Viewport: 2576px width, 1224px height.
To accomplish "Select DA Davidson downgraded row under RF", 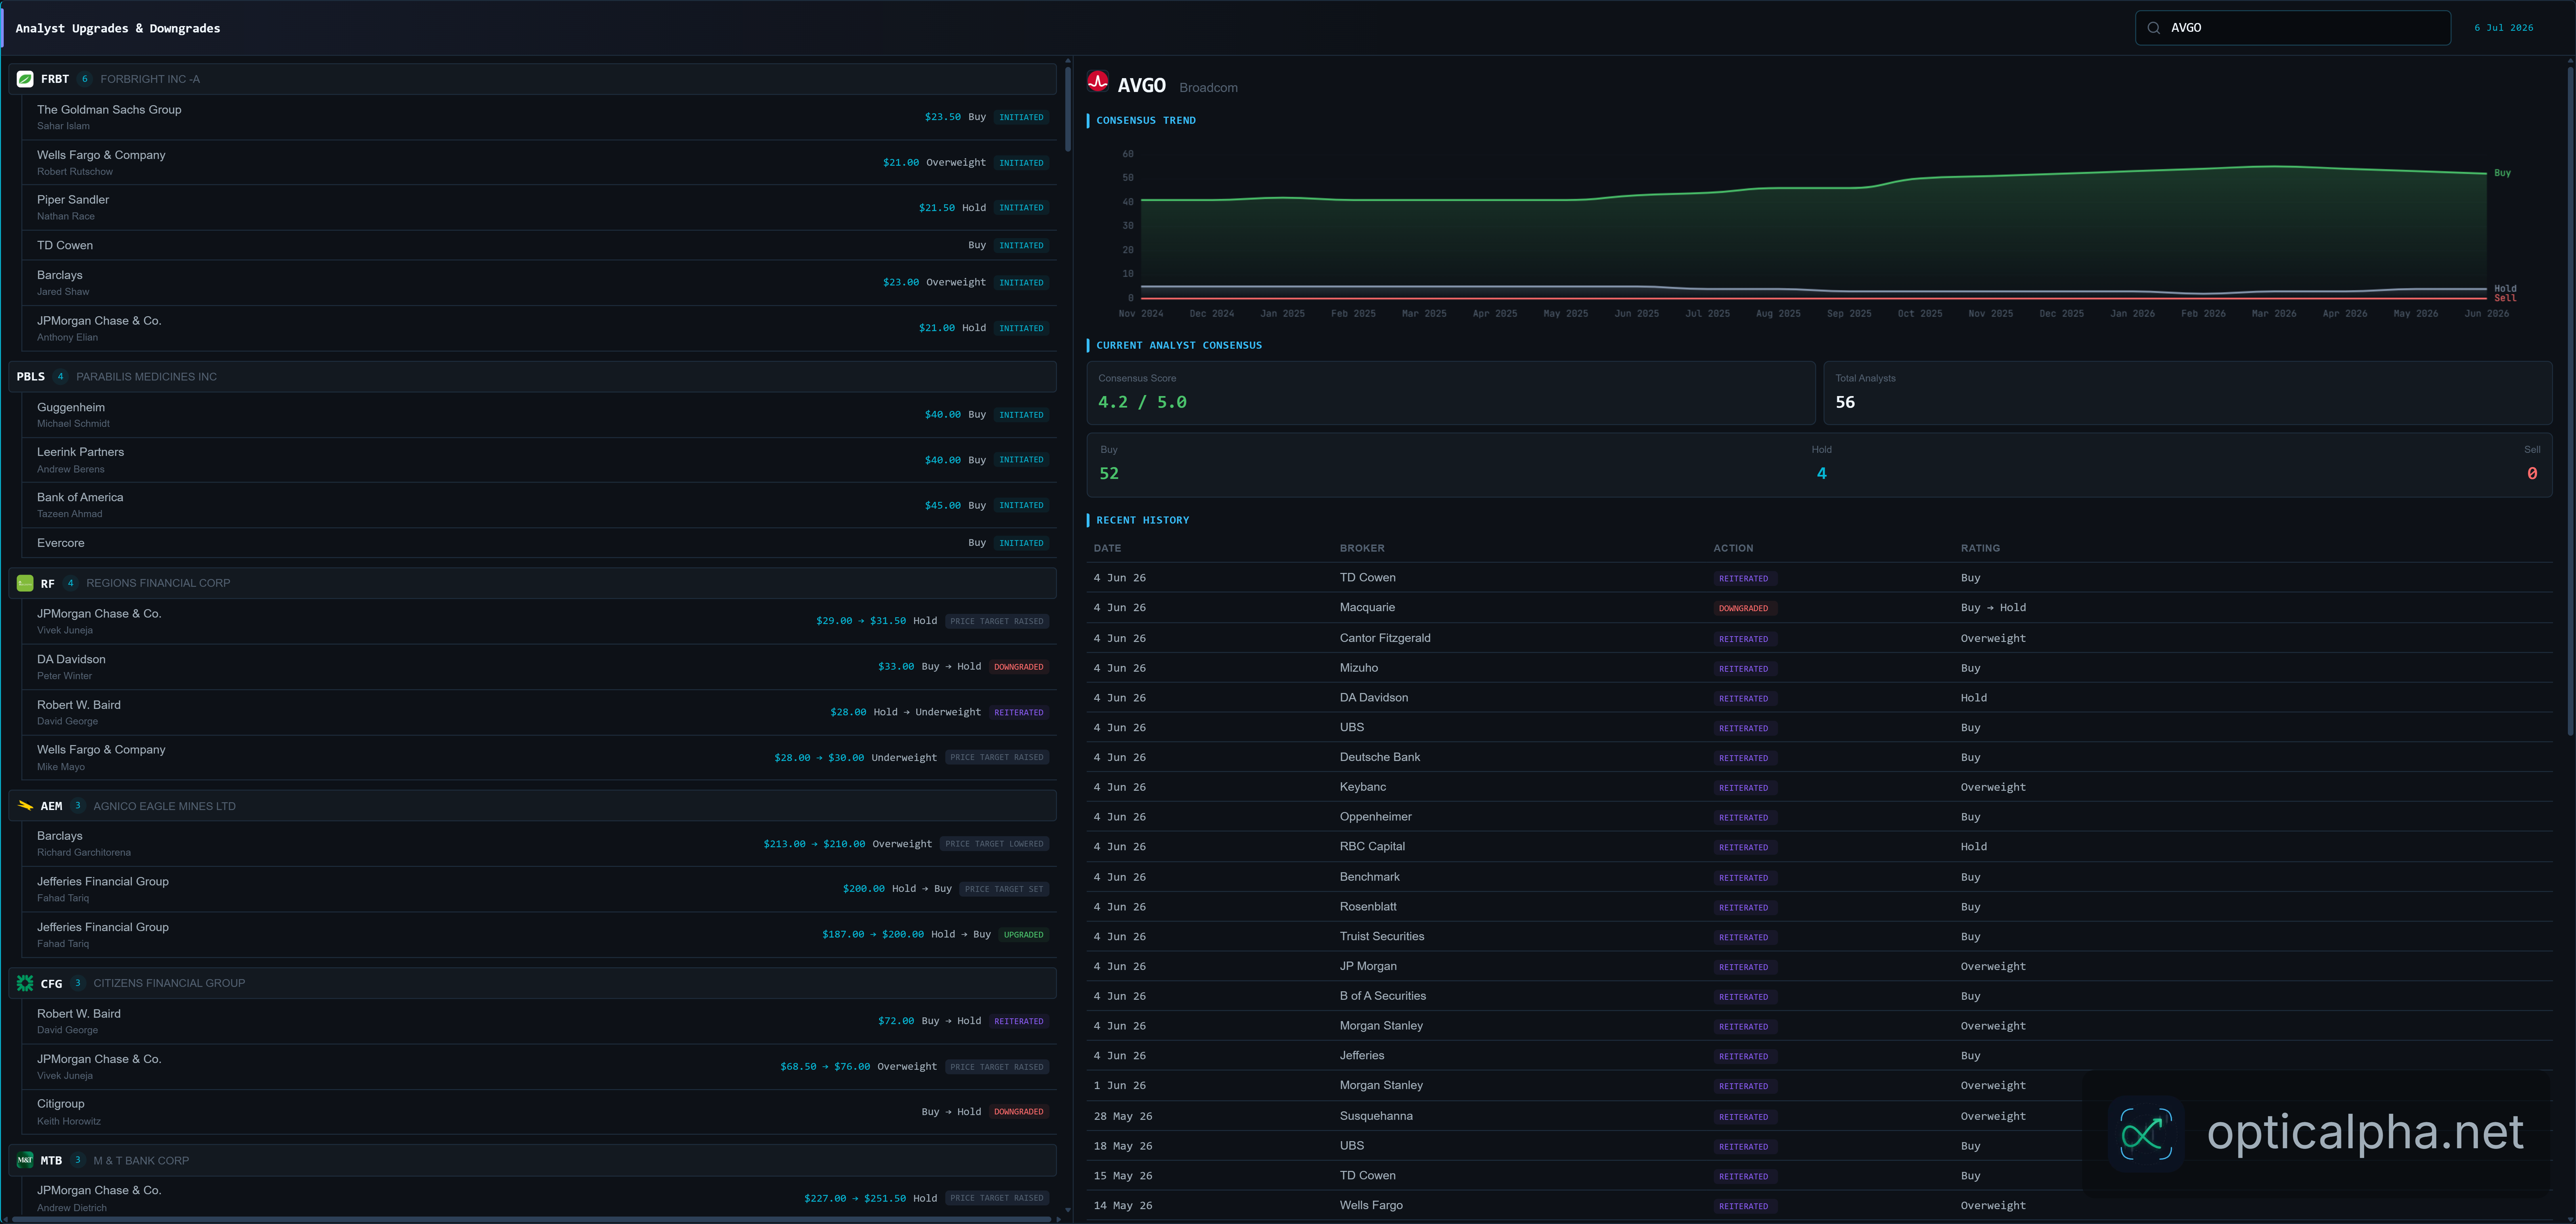I will [x=539, y=667].
